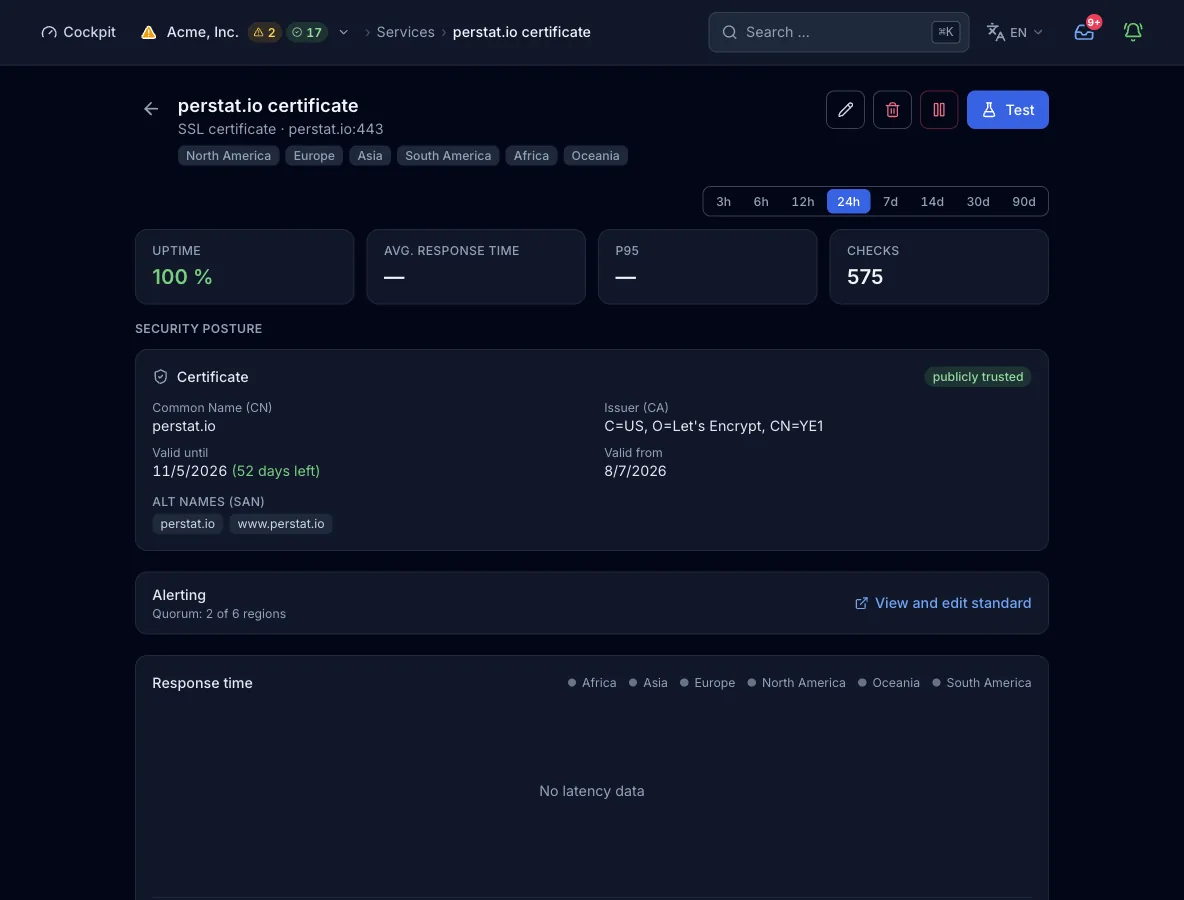Open the EN language selector
Viewport: 1184px width, 900px height.
1015,32
